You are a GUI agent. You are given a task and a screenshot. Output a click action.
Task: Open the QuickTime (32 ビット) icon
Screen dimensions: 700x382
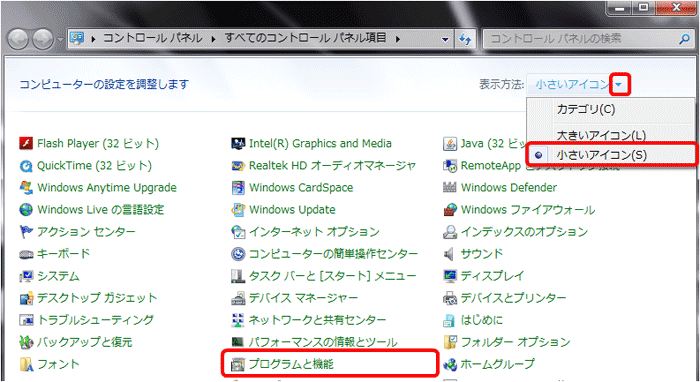pyautogui.click(x=26, y=166)
